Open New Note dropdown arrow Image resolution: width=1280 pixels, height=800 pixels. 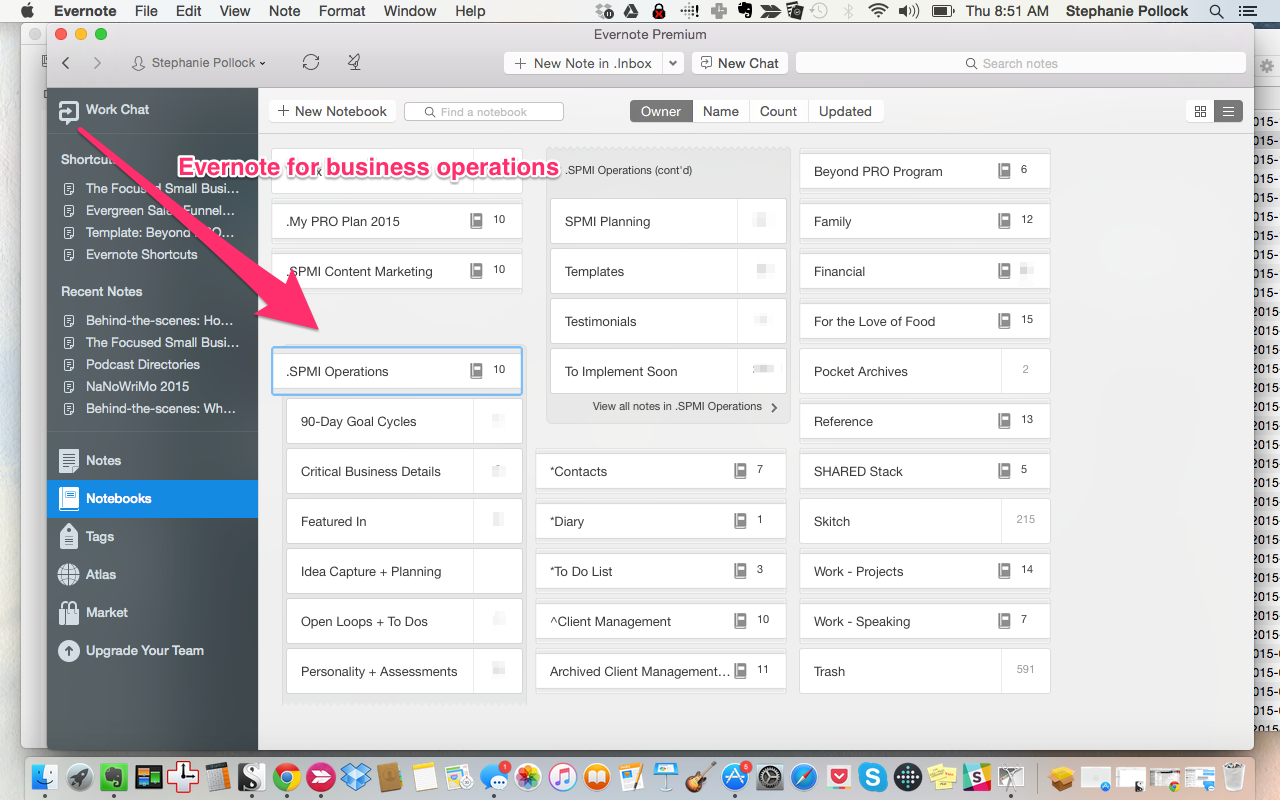tap(673, 63)
